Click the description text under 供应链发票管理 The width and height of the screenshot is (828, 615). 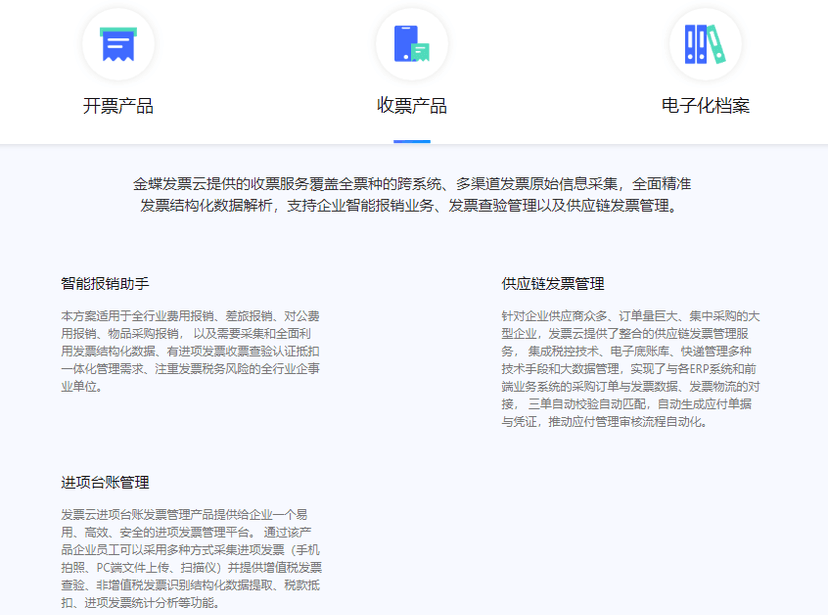(x=631, y=368)
